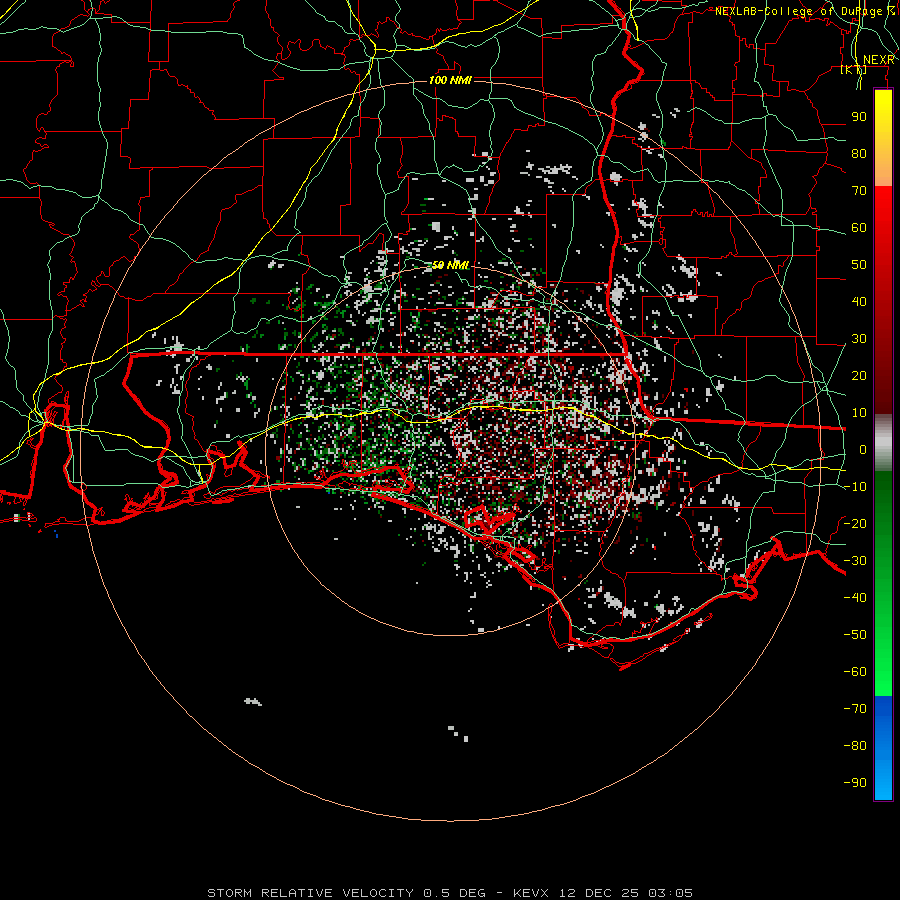900x900 pixels.
Task: Select the -20 value on velocity scale
Action: point(855,524)
